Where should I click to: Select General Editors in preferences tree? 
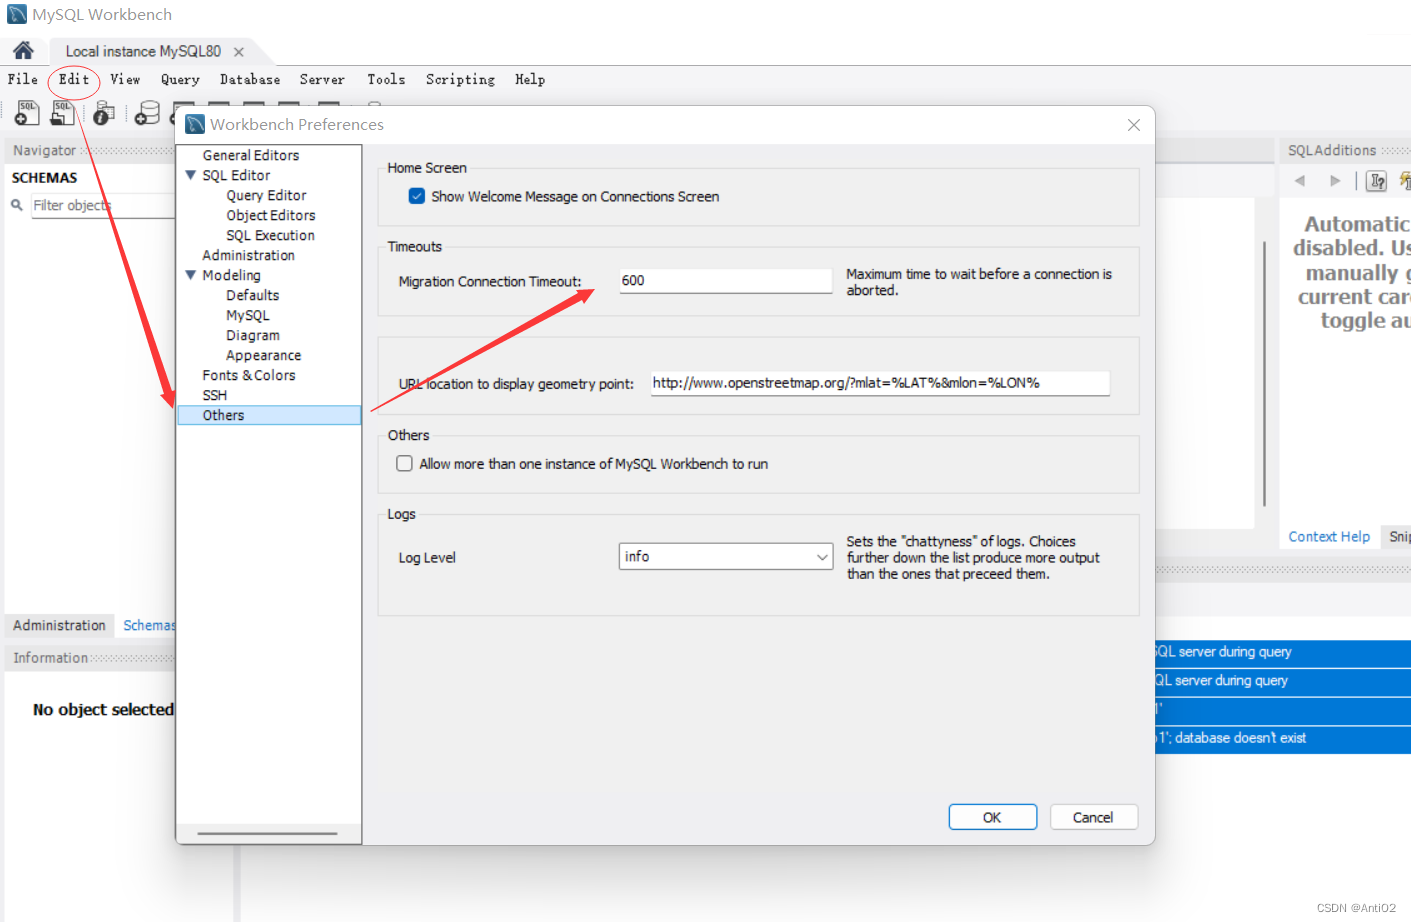[x=251, y=155]
